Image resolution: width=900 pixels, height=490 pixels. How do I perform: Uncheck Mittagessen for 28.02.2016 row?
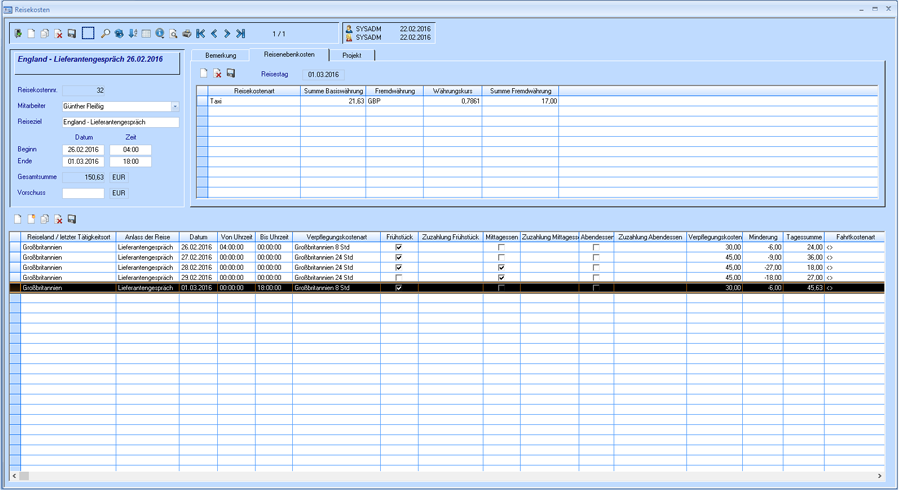click(501, 267)
